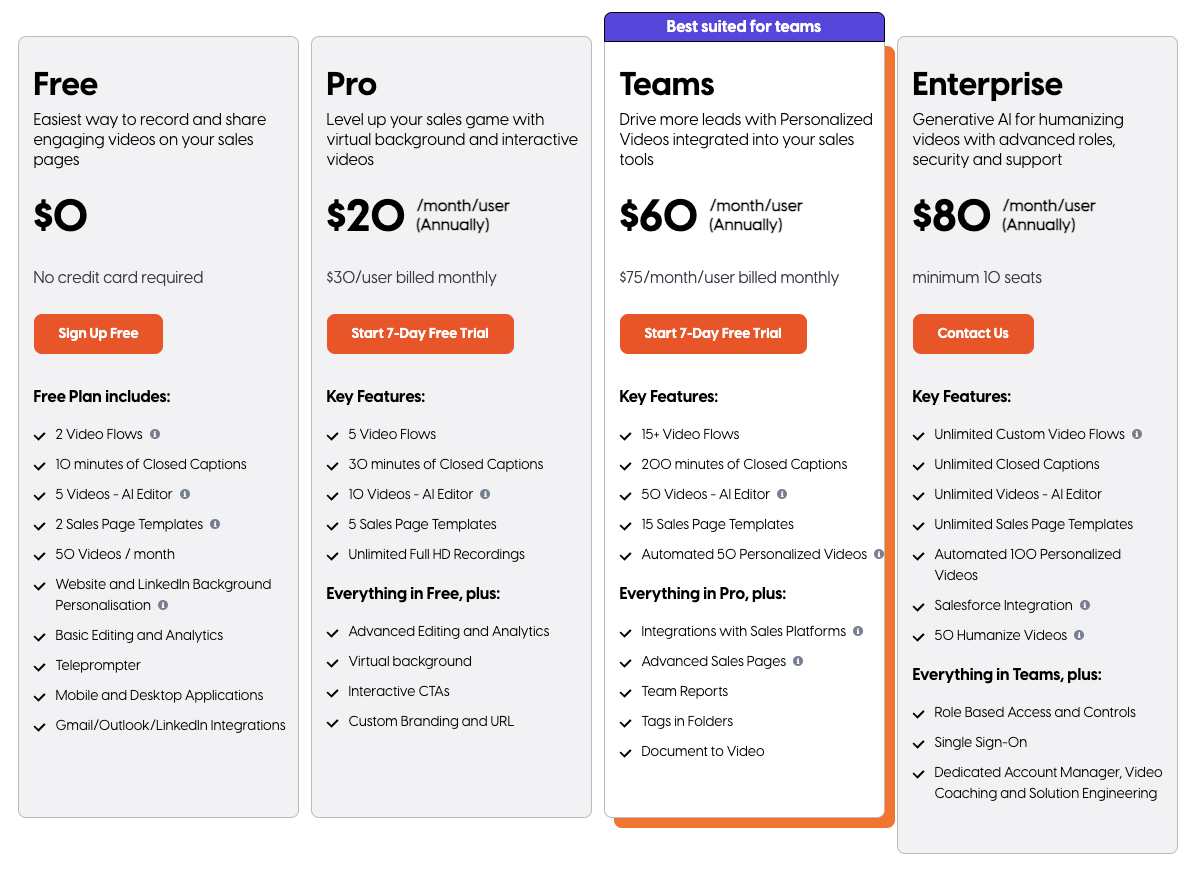This screenshot has width=1193, height=869.
Task: Click info icon beside Teams 50 Videos - AI Editor
Action: (x=782, y=494)
